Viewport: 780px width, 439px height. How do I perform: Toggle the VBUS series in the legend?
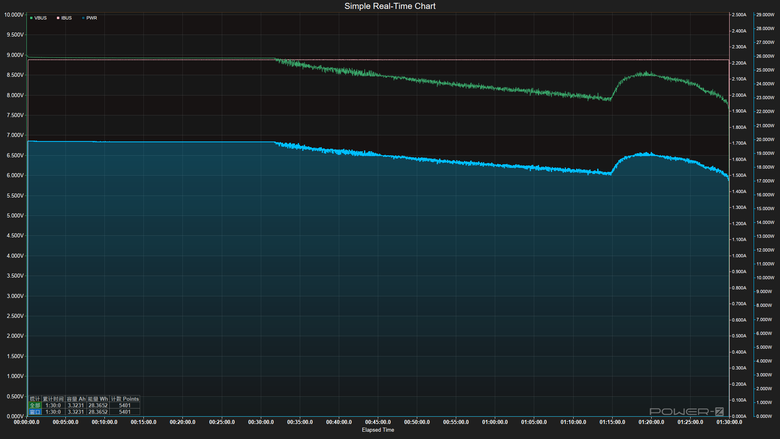coord(38,18)
